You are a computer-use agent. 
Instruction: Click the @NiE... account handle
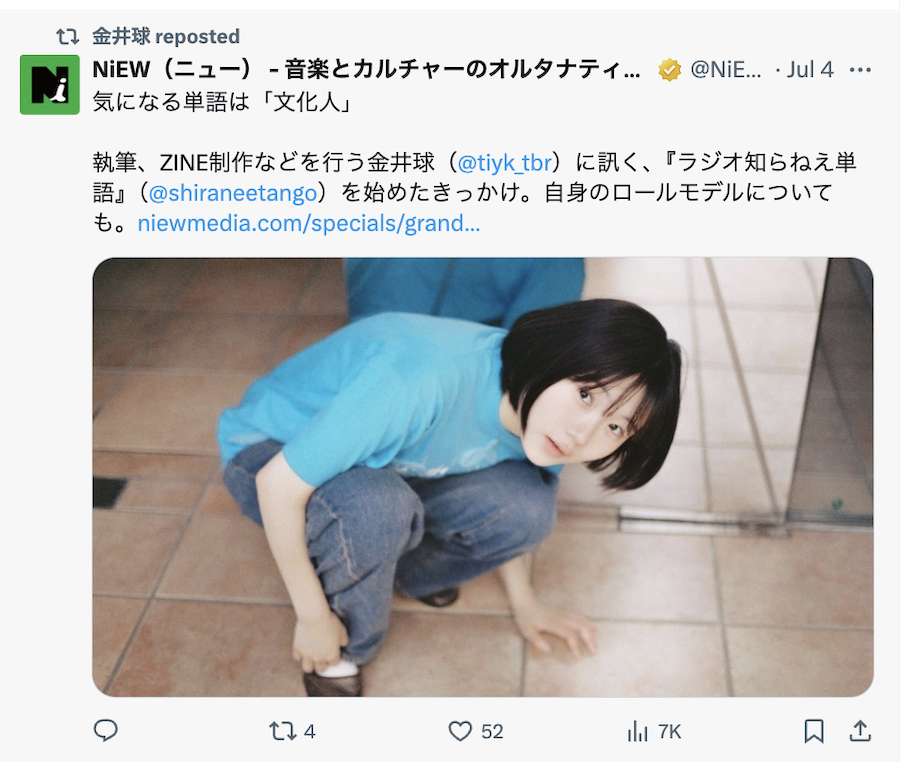726,69
